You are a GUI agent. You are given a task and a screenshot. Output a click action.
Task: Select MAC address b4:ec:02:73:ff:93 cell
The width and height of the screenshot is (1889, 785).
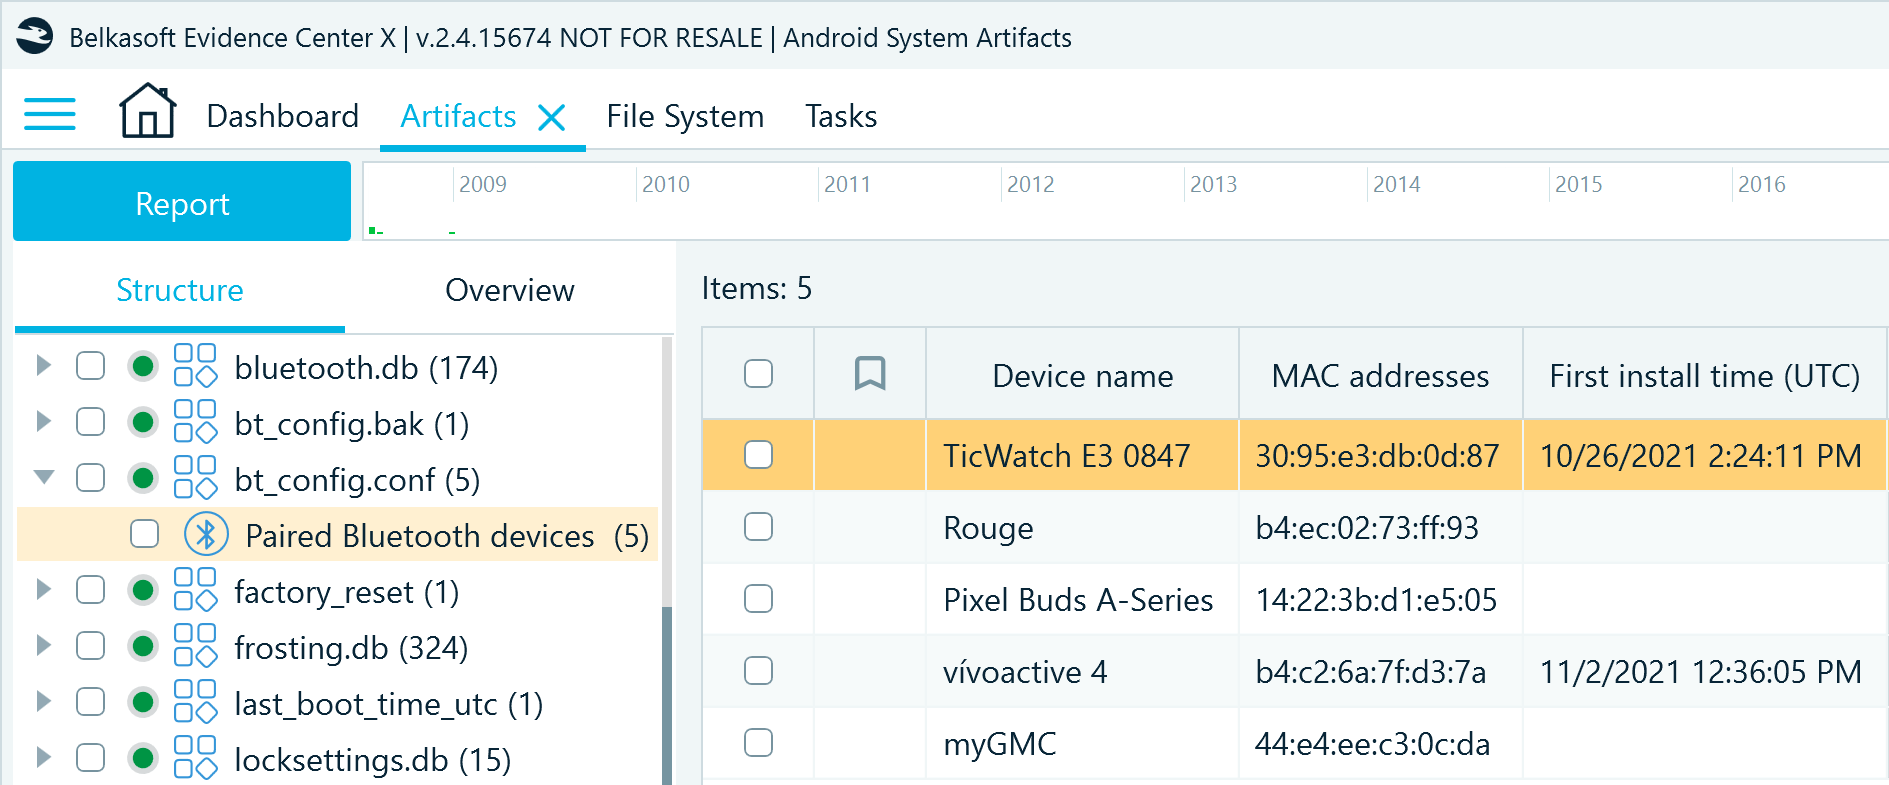coord(1380,527)
